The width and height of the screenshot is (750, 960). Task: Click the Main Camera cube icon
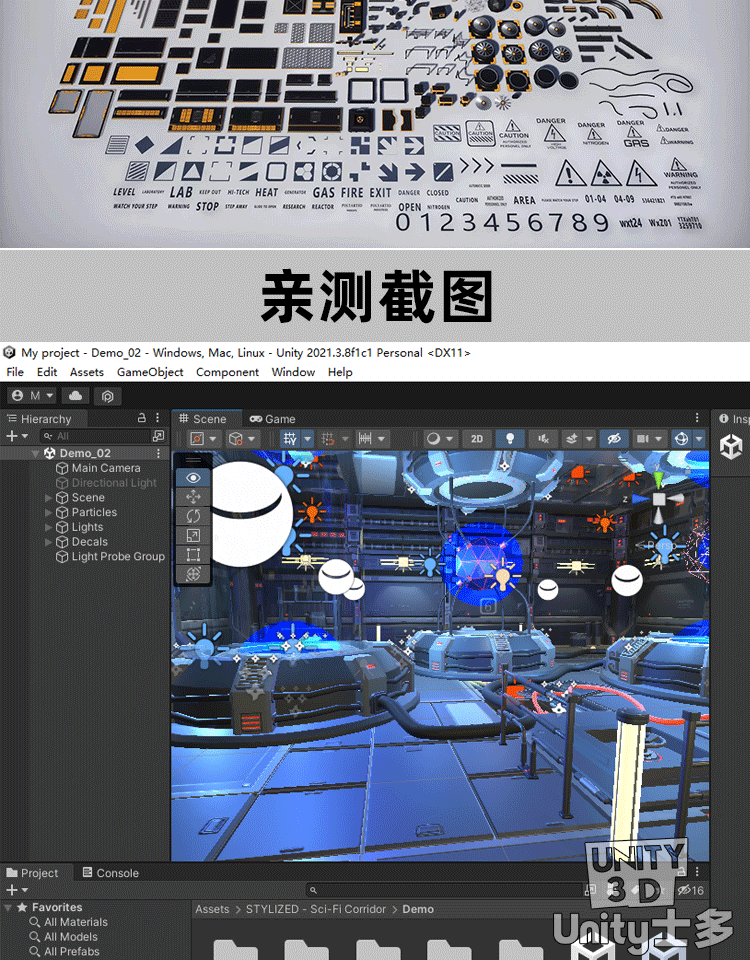62,468
